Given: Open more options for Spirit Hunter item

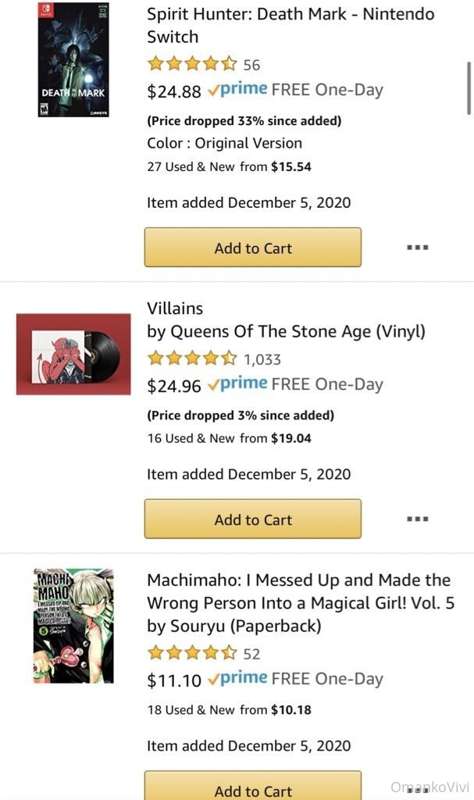Looking at the screenshot, I should click(x=417, y=247).
